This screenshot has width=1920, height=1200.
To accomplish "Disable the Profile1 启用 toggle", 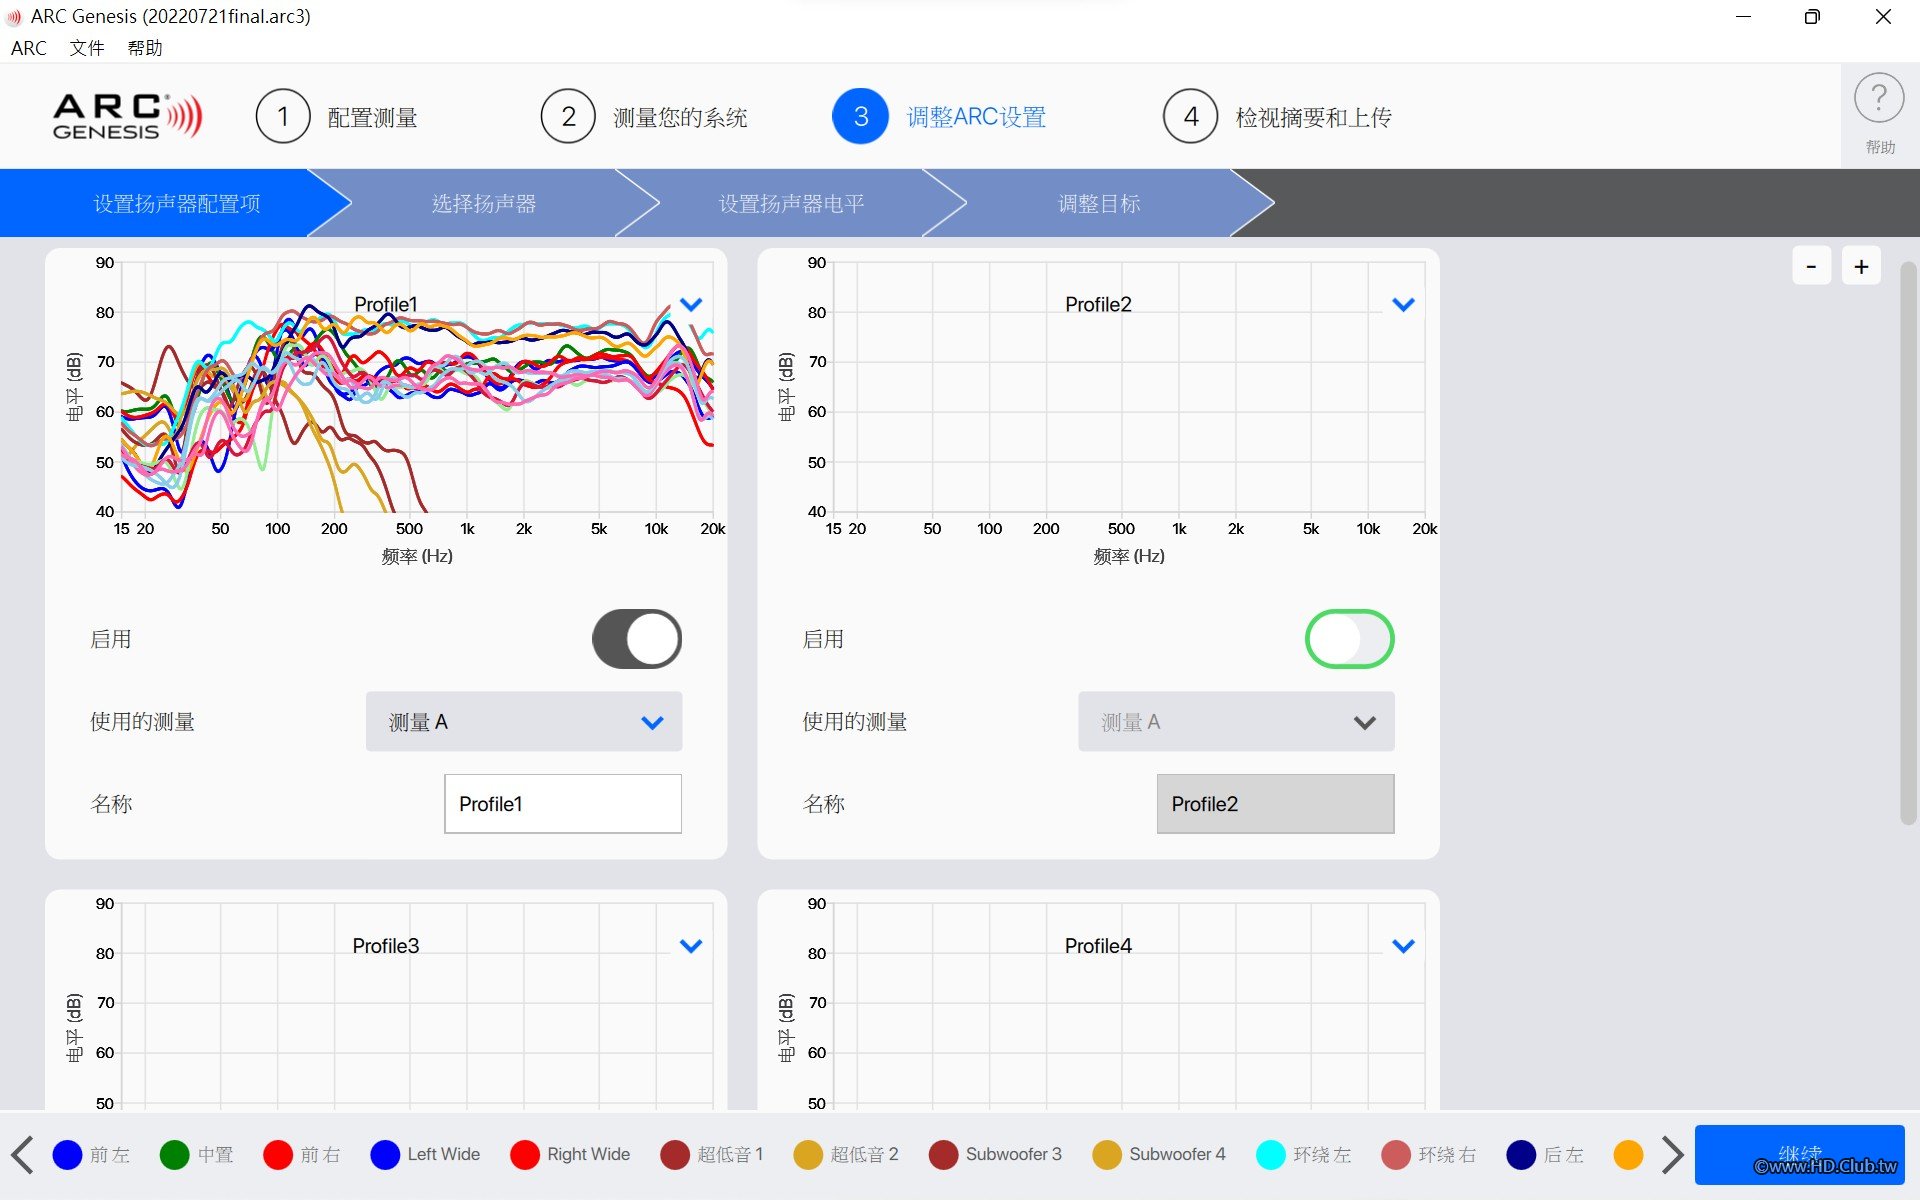I will 637,639.
